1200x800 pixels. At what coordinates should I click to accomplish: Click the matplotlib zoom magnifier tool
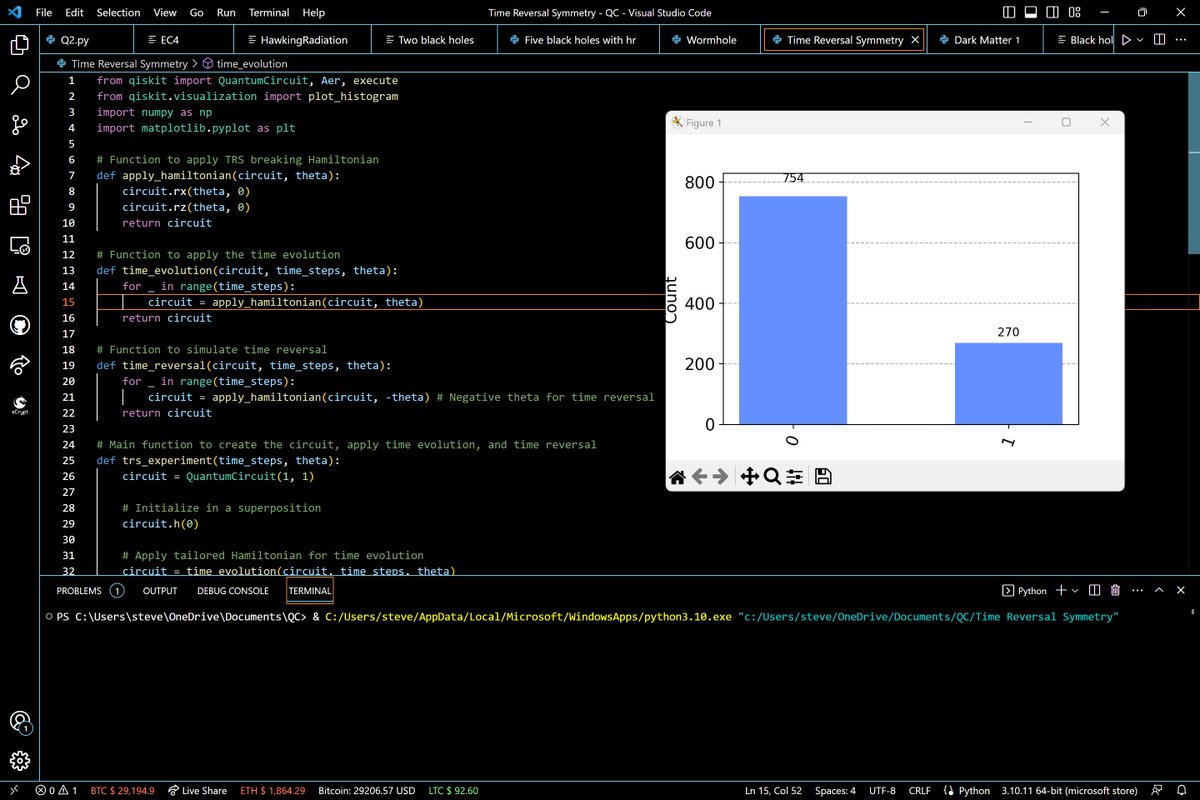pyautogui.click(x=772, y=477)
